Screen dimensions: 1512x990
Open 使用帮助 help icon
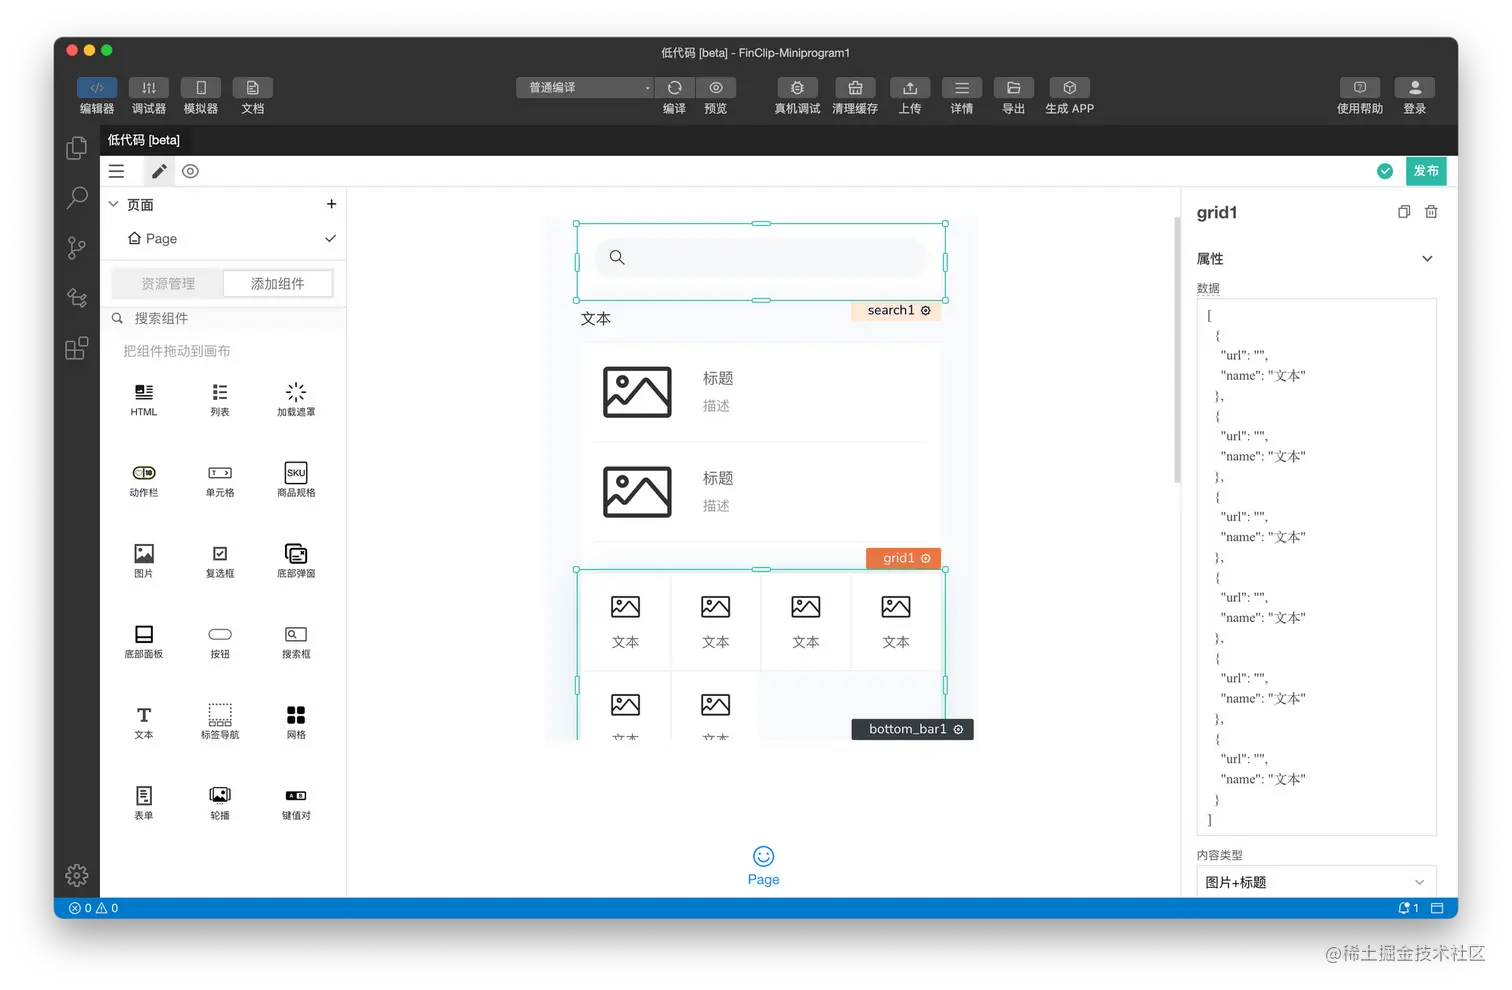1360,88
